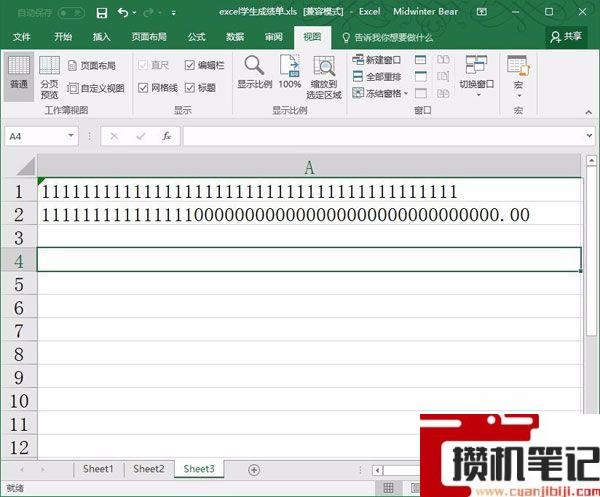This screenshot has width=600, height=497.
Task: Click the confirm checkmark in formula bar
Action: coord(140,136)
